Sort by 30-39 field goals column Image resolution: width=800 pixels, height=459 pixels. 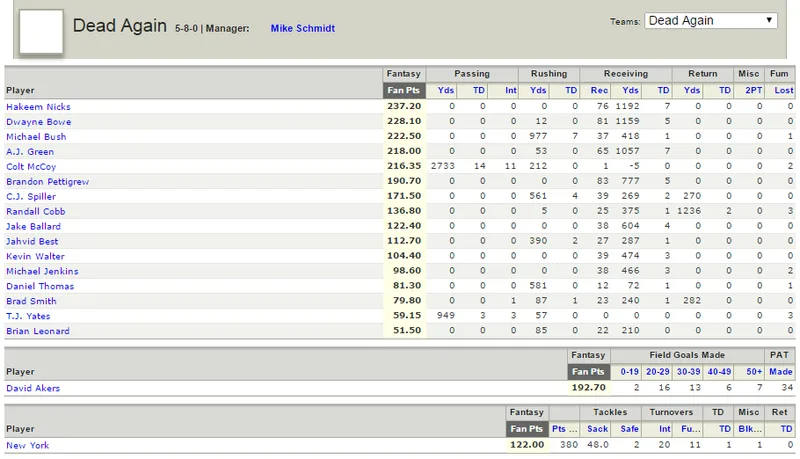tap(688, 372)
